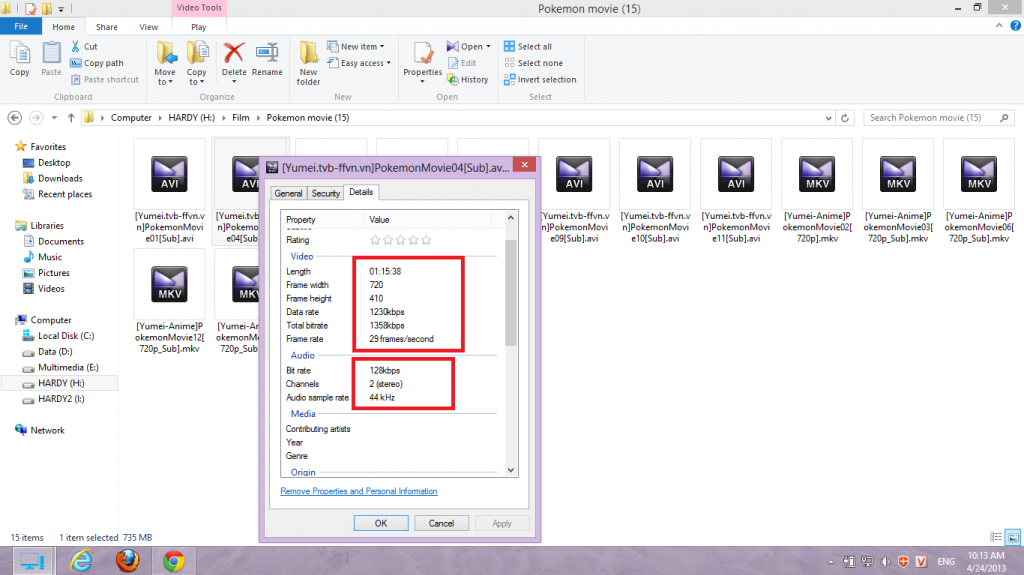Open Local Disk (C:) in sidebar

(x=66, y=336)
